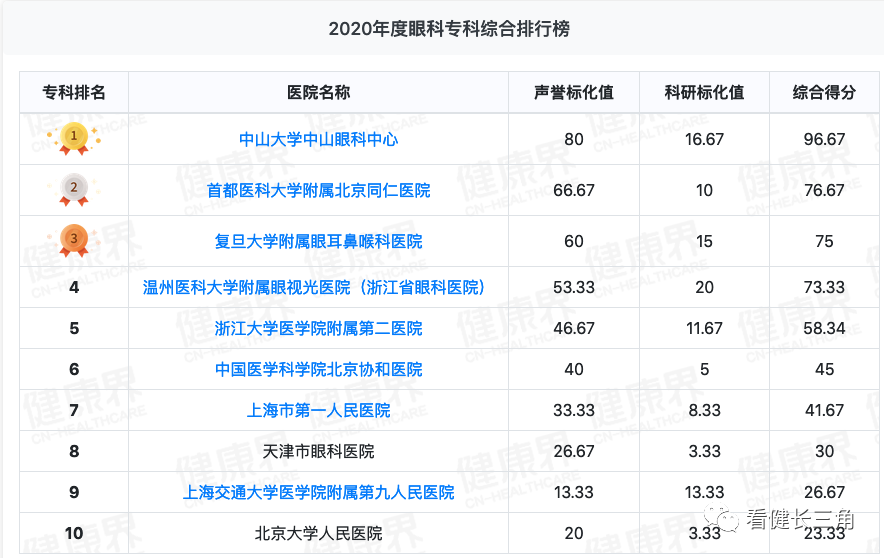Screen dimensions: 884x558
Task: Click the research value 8.33
Action: (704, 410)
